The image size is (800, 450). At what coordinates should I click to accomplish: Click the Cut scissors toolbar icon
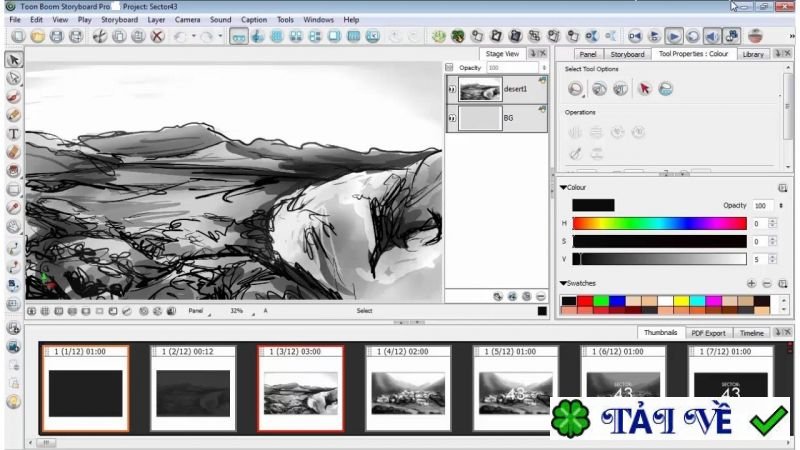[99, 37]
